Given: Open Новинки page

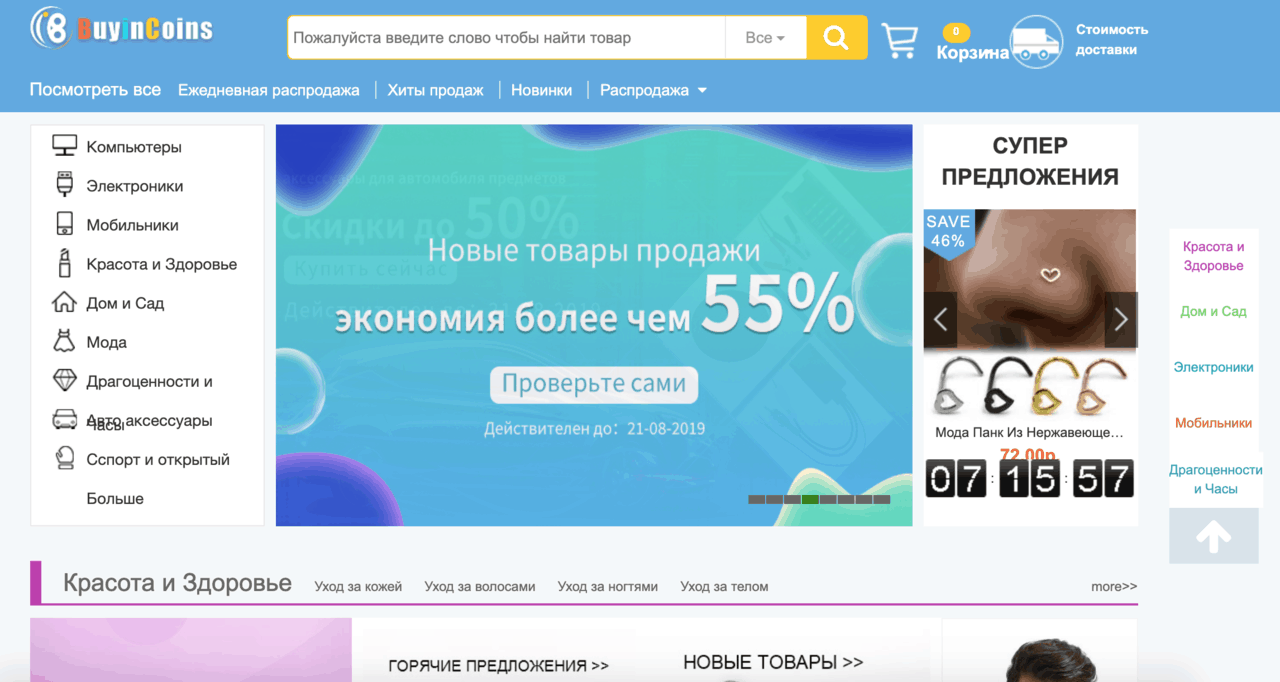Looking at the screenshot, I should coord(541,90).
